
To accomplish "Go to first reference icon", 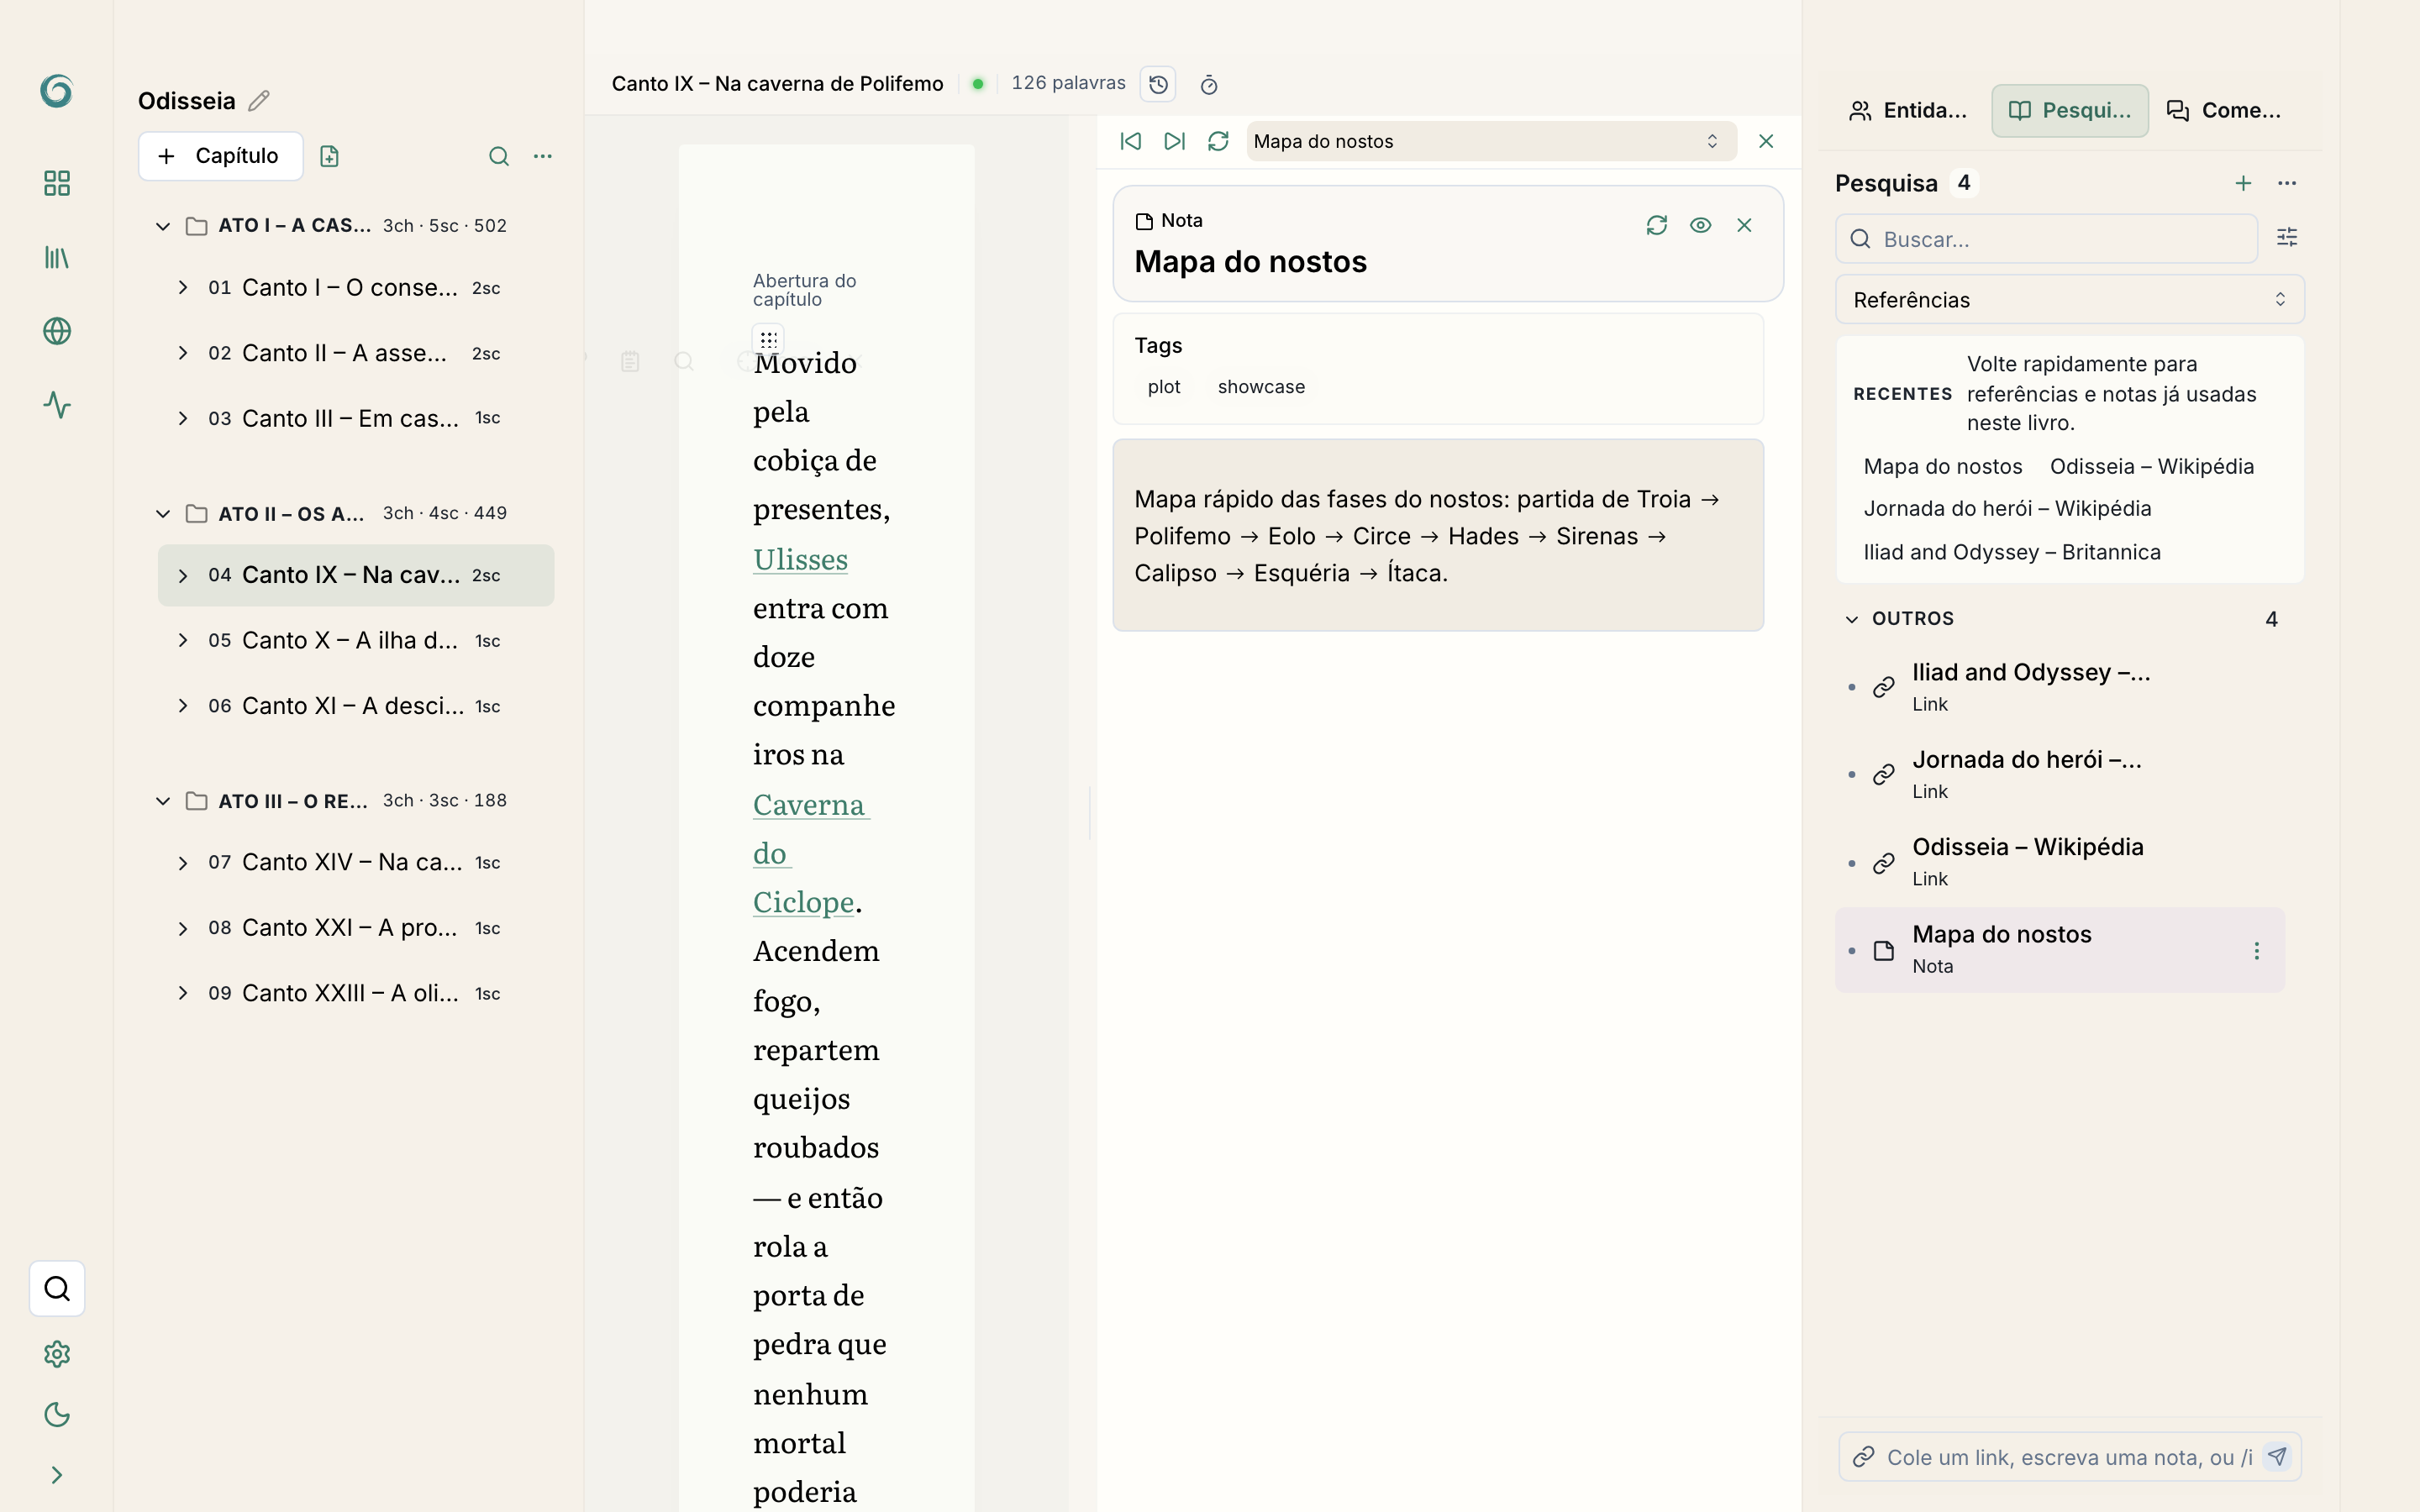I will 1131,141.
